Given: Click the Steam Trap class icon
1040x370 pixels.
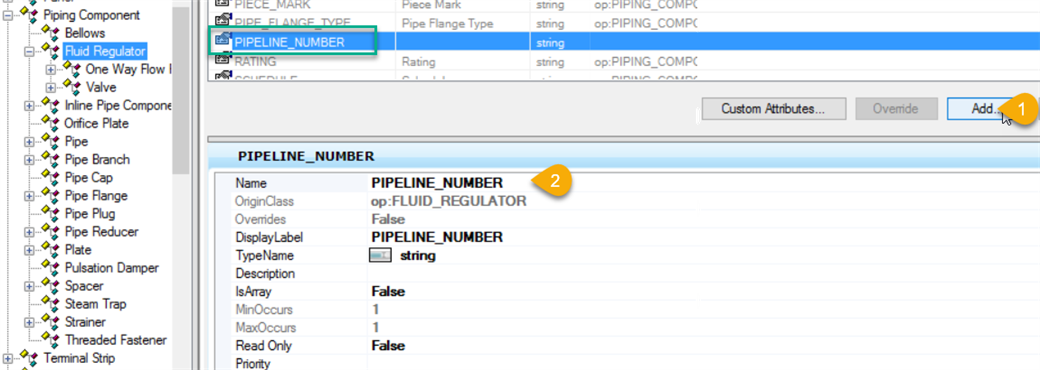Looking at the screenshot, I should coord(52,304).
